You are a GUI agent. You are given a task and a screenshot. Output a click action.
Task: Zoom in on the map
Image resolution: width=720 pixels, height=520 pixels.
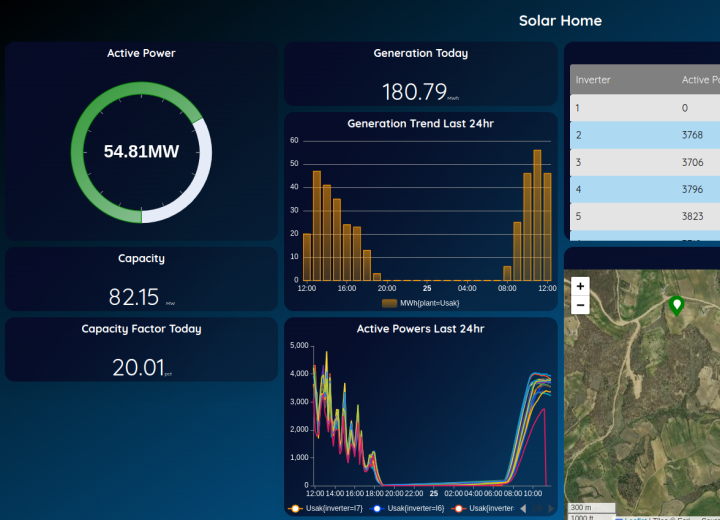point(580,286)
